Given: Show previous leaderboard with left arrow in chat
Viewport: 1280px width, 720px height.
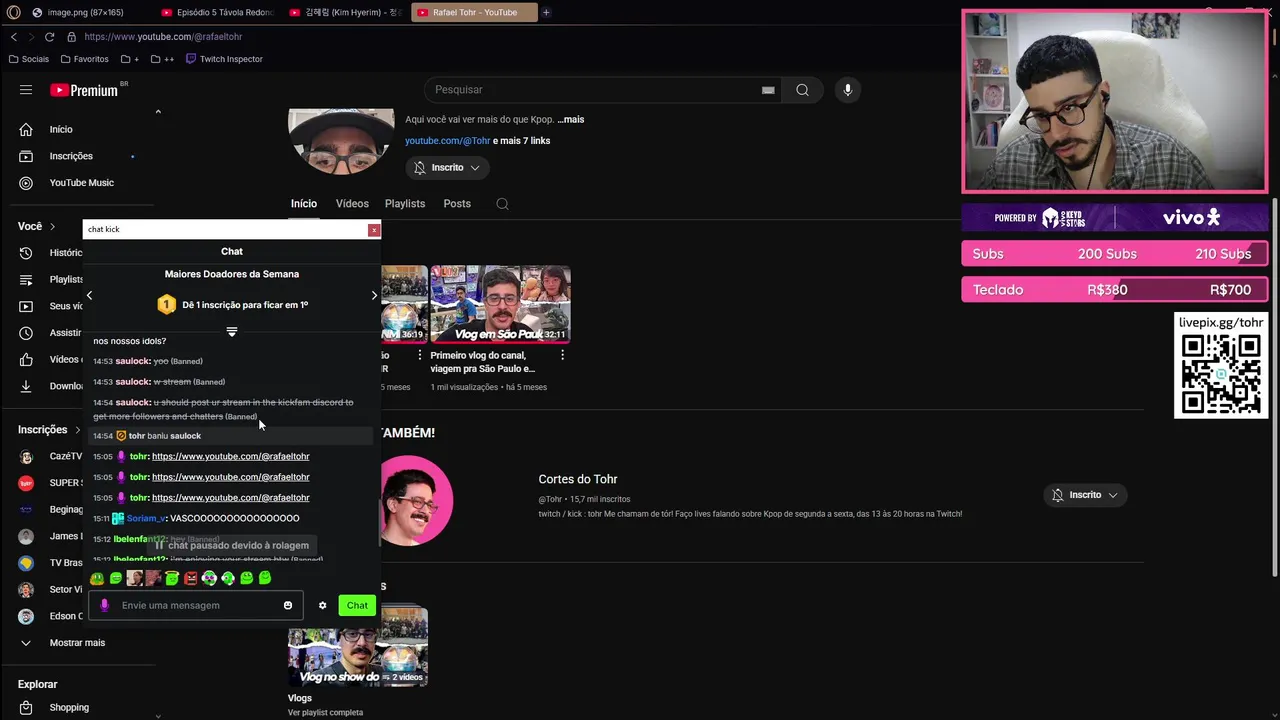Looking at the screenshot, I should 89,295.
